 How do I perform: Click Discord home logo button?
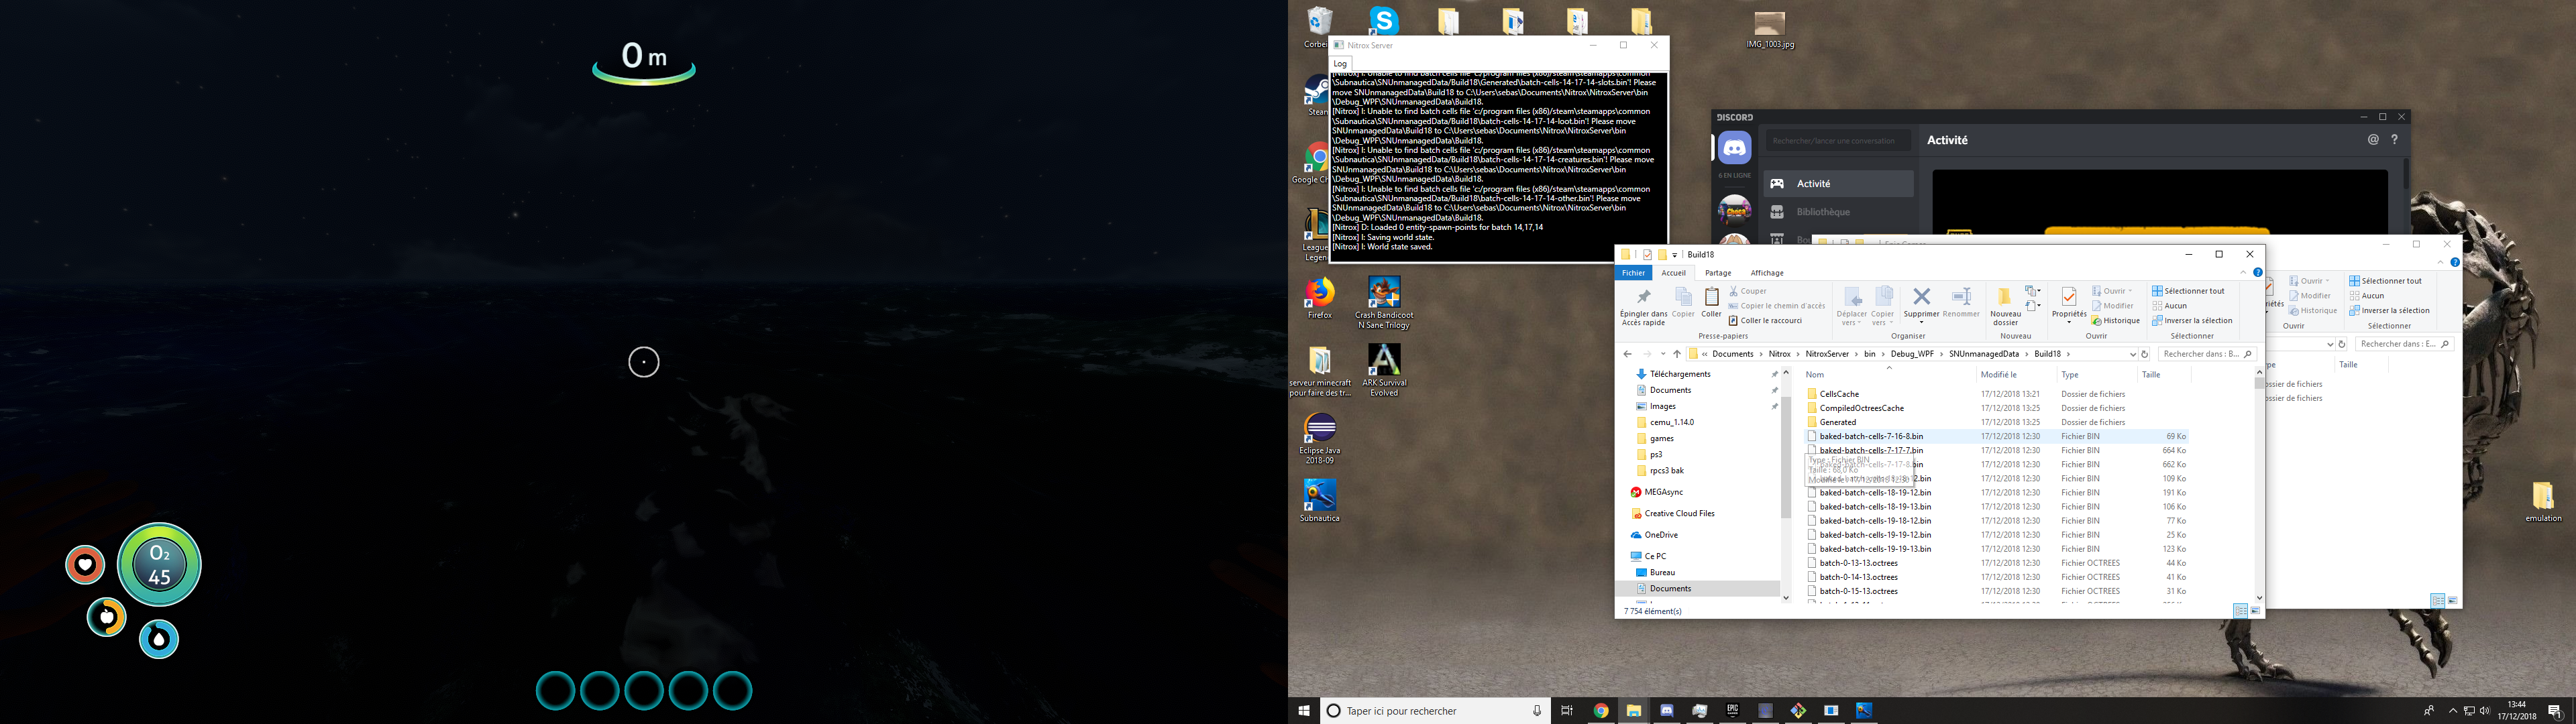pos(1735,148)
